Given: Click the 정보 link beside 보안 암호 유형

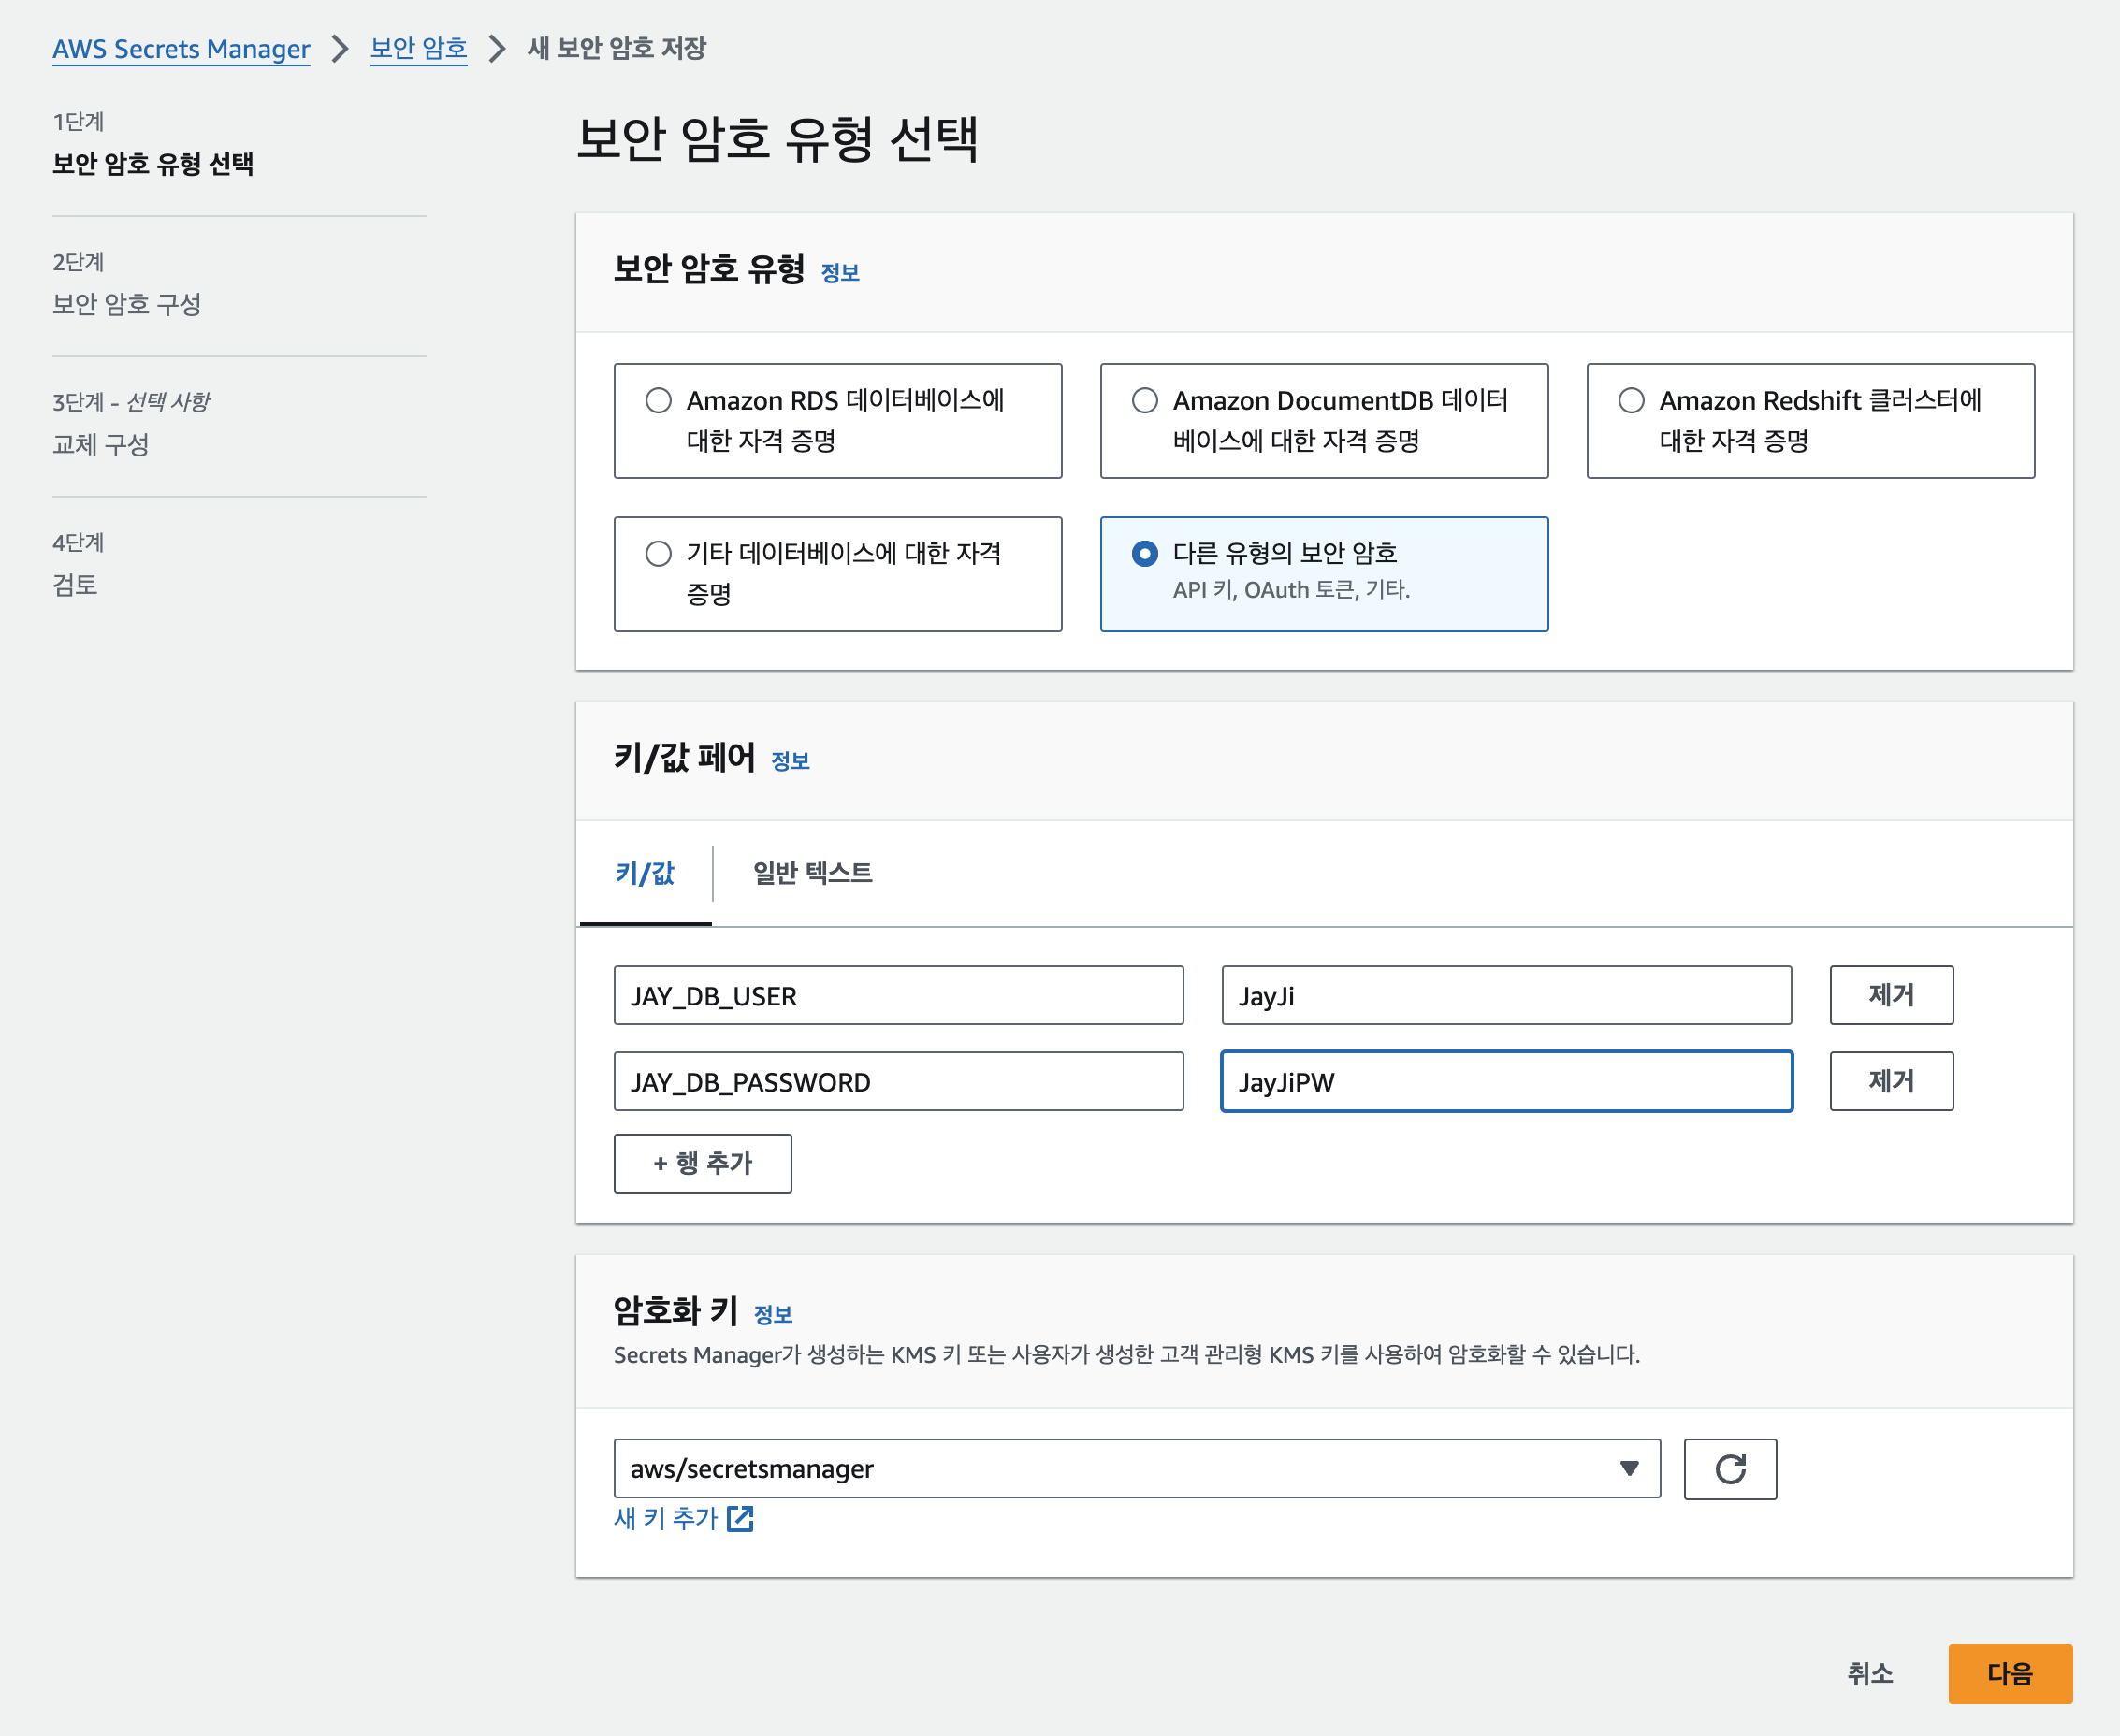Looking at the screenshot, I should [839, 273].
